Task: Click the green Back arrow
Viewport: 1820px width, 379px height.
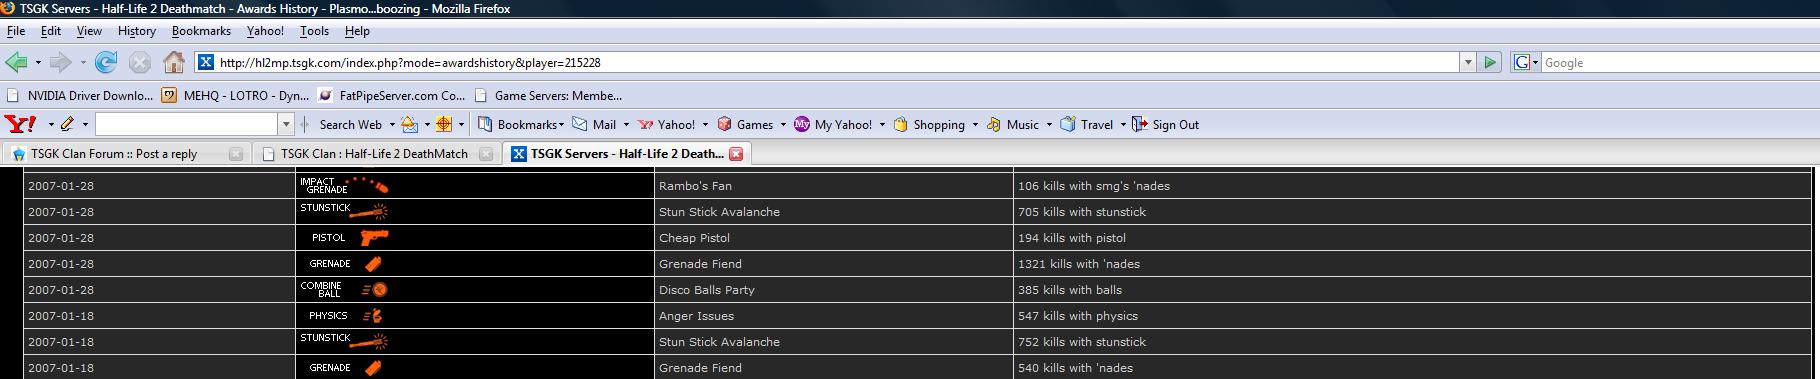Action: coord(16,63)
